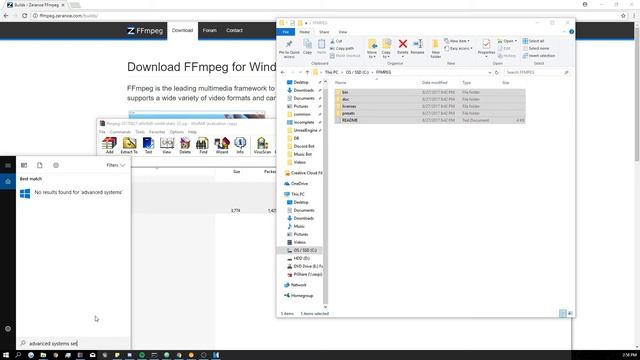Bookmark this page with the star icon
The height and width of the screenshot is (360, 640).
tap(623, 16)
